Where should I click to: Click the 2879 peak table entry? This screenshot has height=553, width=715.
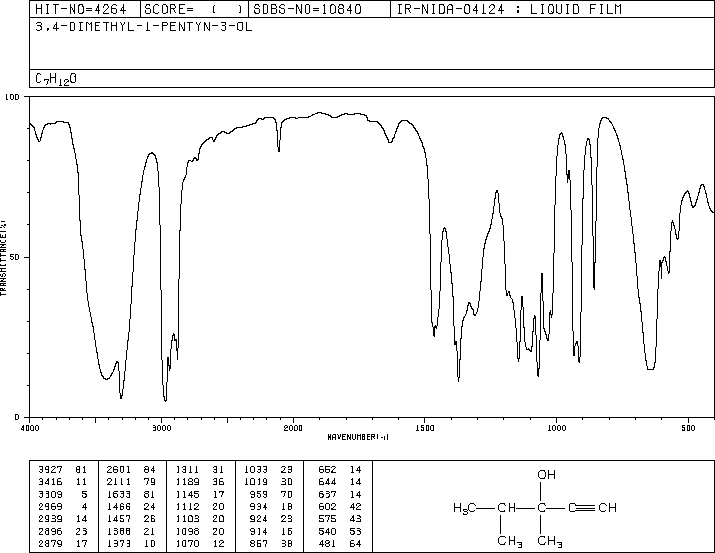tap(63, 543)
